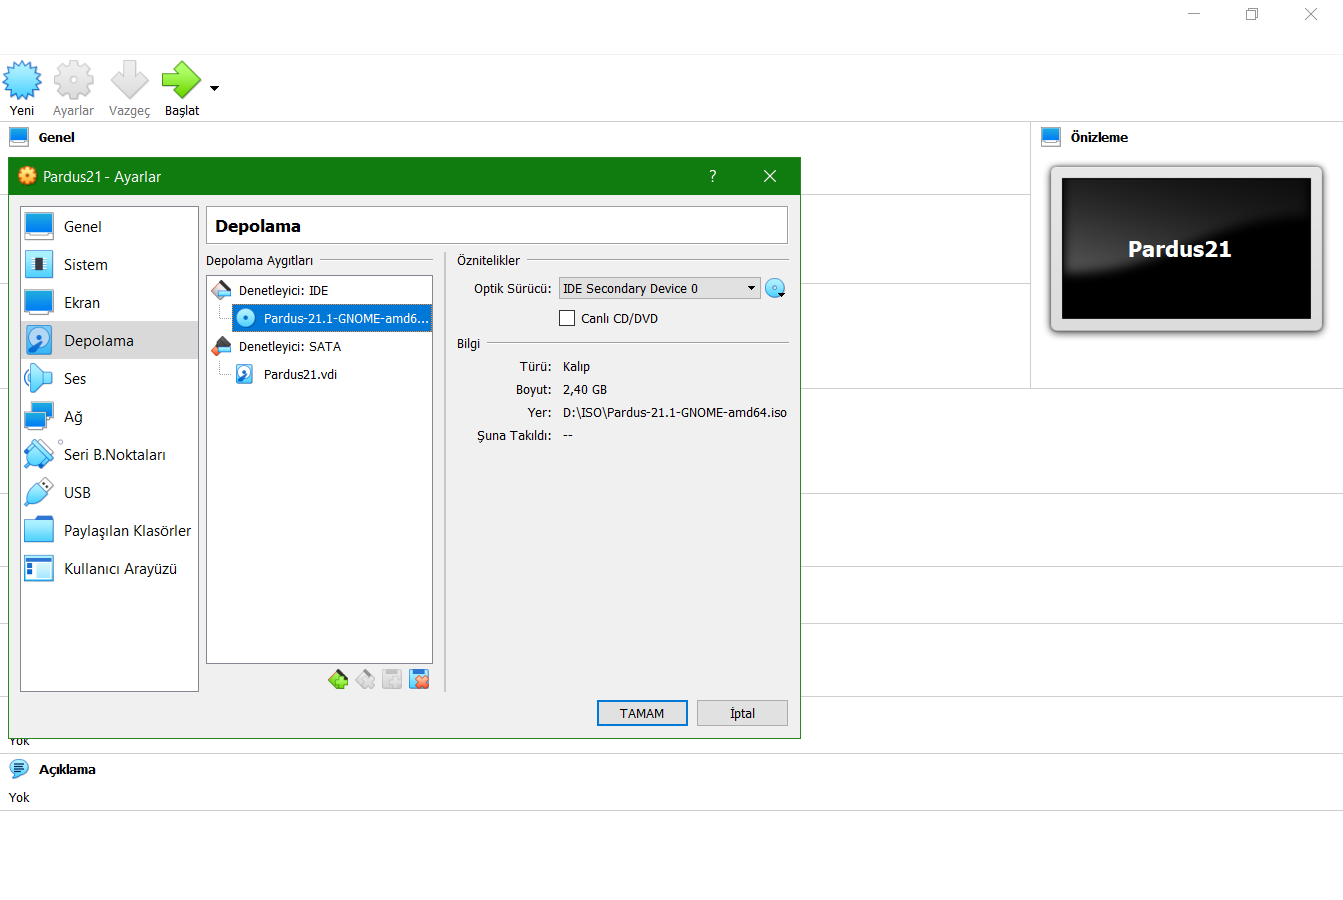Click the ISO path D:\ISO\Pardus-21.1-GNOME-amd64.iso
The width and height of the screenshot is (1343, 900).
point(675,412)
